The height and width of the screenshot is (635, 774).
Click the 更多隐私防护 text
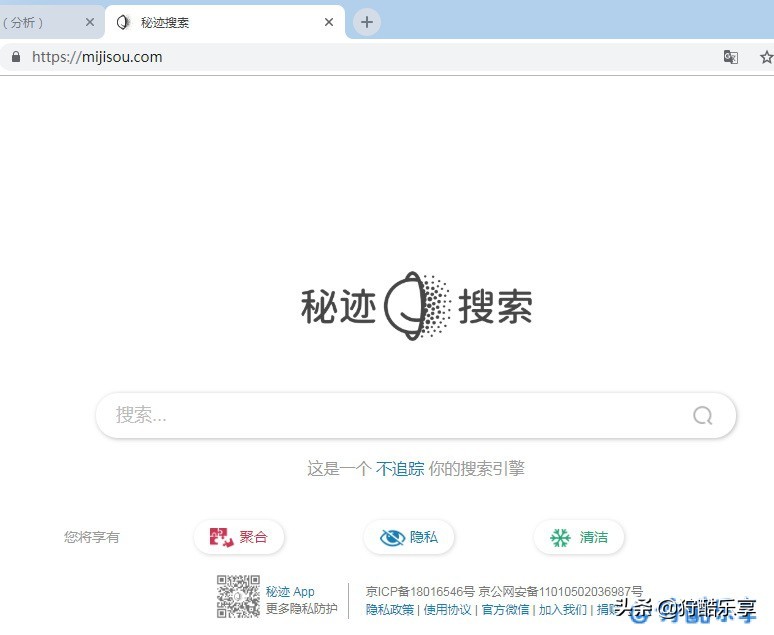(302, 608)
